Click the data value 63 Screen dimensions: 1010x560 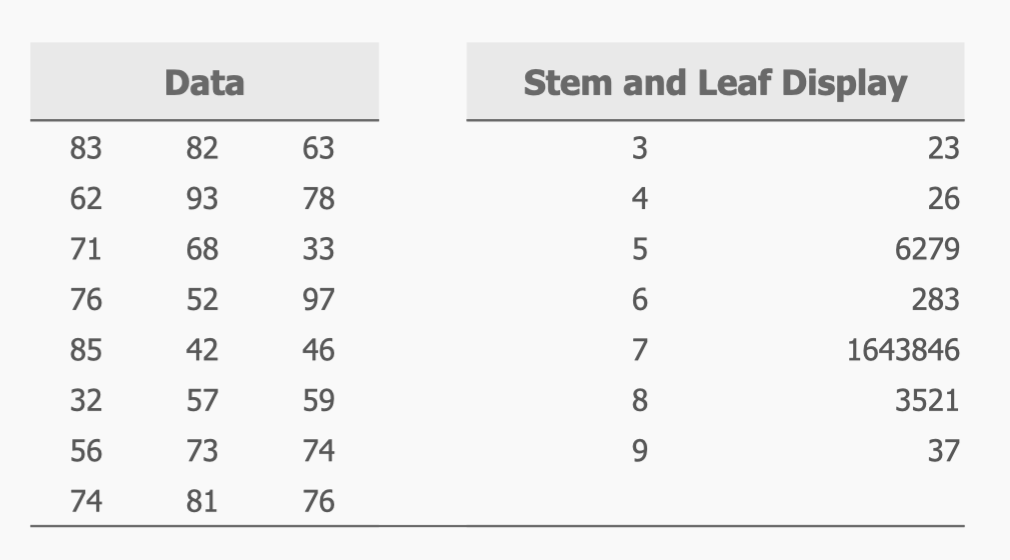pyautogui.click(x=318, y=149)
